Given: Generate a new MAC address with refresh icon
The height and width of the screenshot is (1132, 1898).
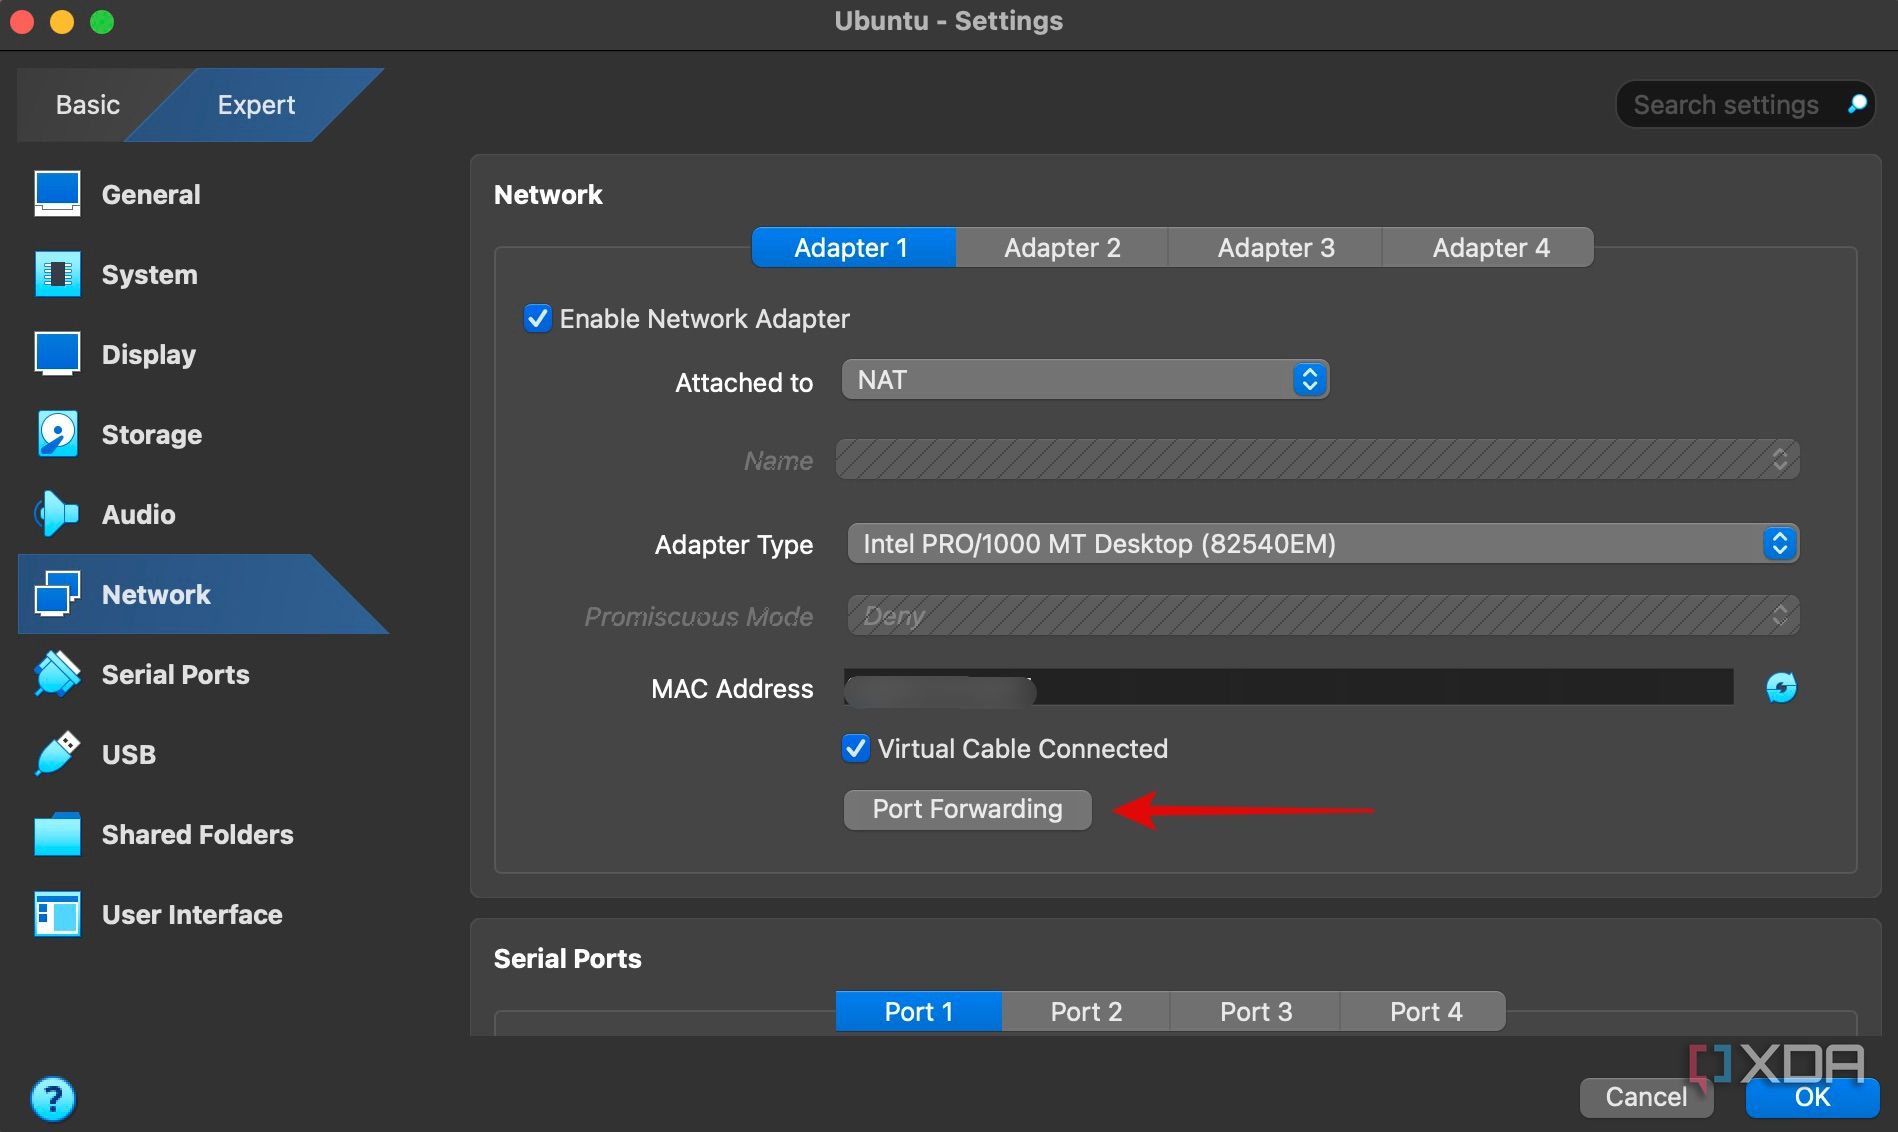Looking at the screenshot, I should 1781,688.
